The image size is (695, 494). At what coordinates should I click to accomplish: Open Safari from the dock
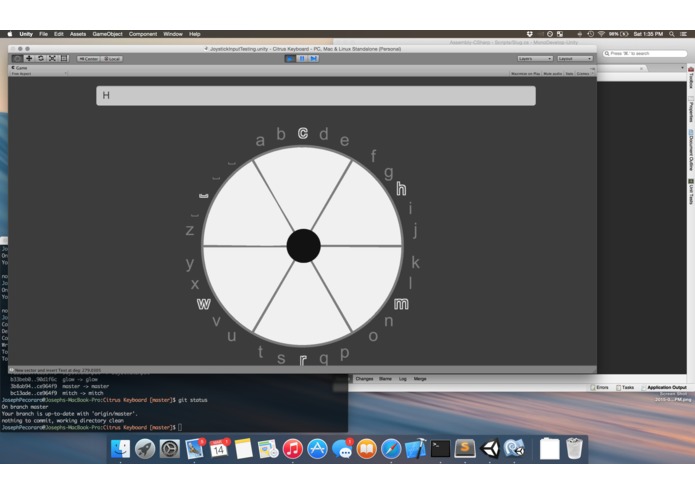coord(391,449)
